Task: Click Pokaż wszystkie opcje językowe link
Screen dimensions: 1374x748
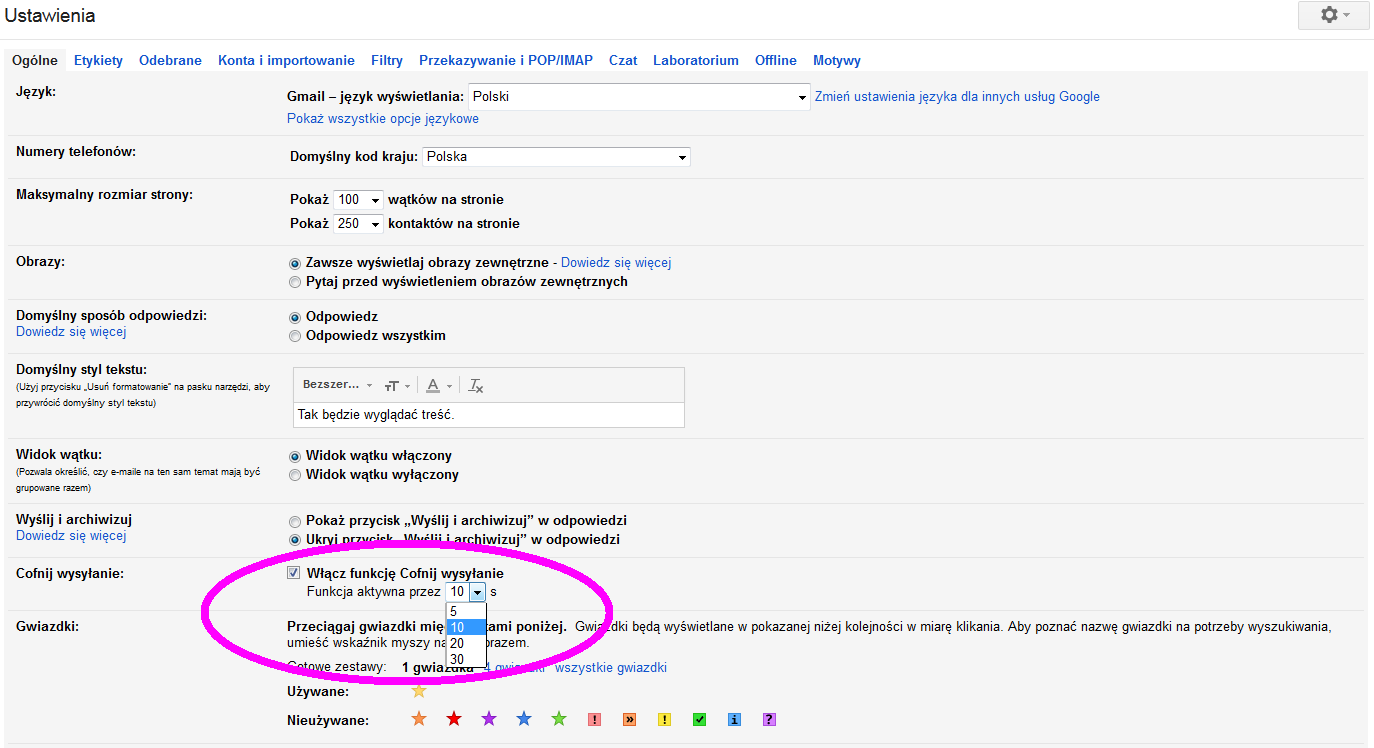Action: click(x=383, y=119)
